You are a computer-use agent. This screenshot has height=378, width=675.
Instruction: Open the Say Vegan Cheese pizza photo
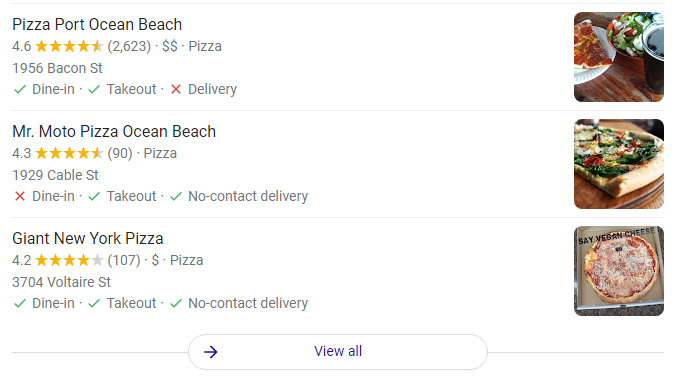pos(619,271)
